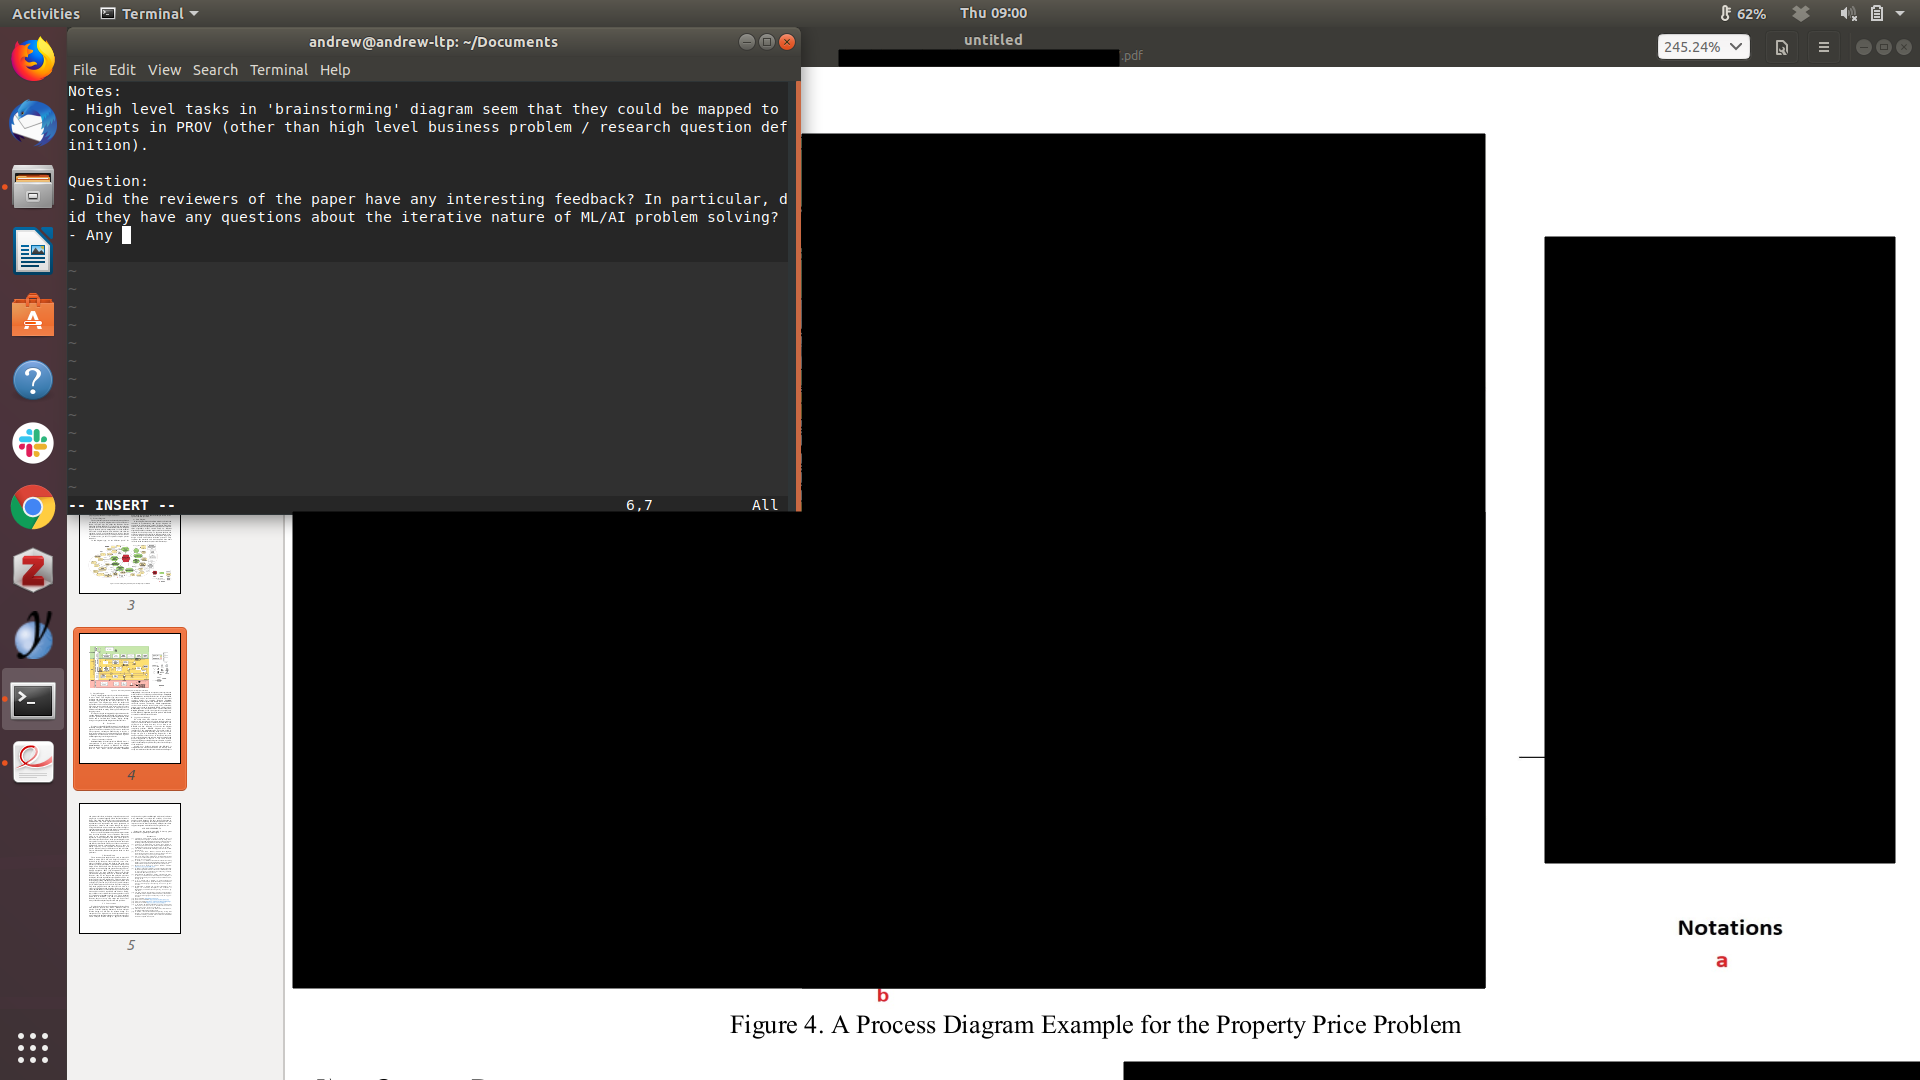
Task: Expand the system status menu arrow
Action: coord(1900,14)
